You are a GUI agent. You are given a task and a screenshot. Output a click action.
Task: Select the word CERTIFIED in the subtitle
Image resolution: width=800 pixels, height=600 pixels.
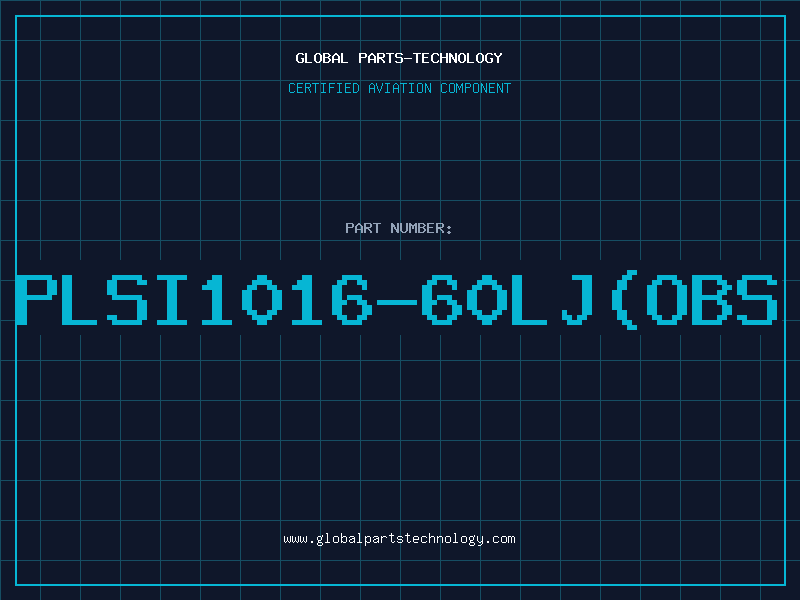pos(324,88)
